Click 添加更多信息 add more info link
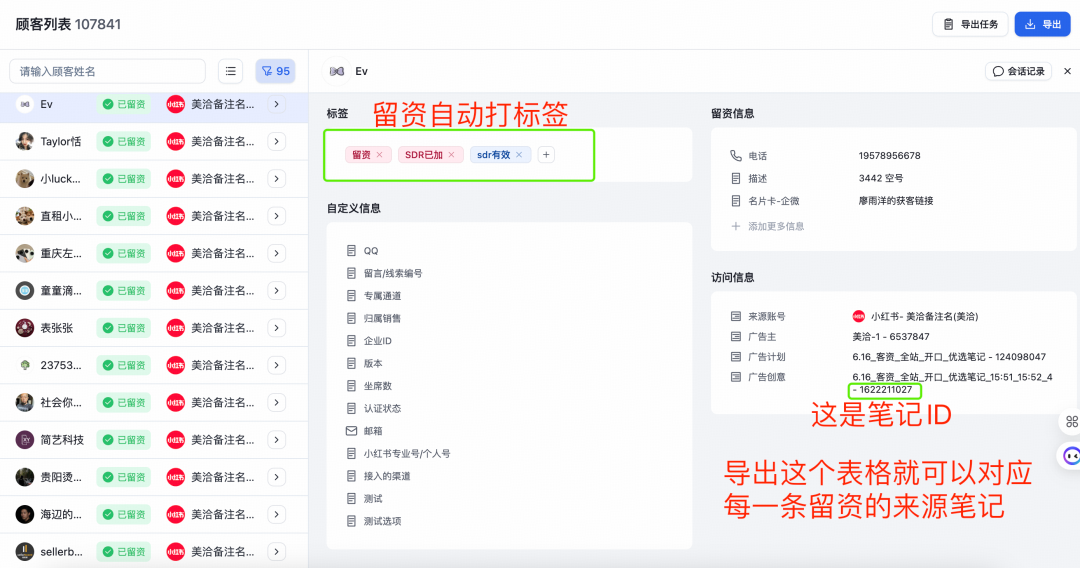Viewport: 1080px width, 568px height. pos(767,226)
